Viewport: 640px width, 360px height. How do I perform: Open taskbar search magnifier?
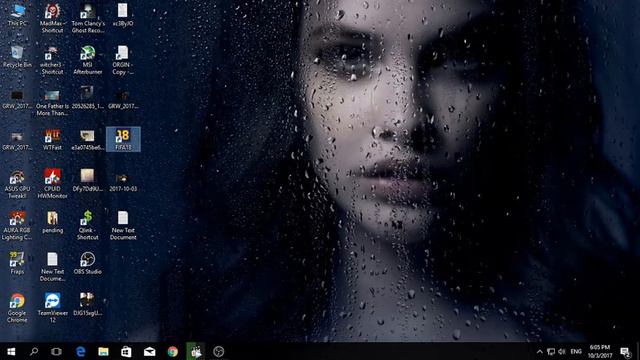pos(34,351)
